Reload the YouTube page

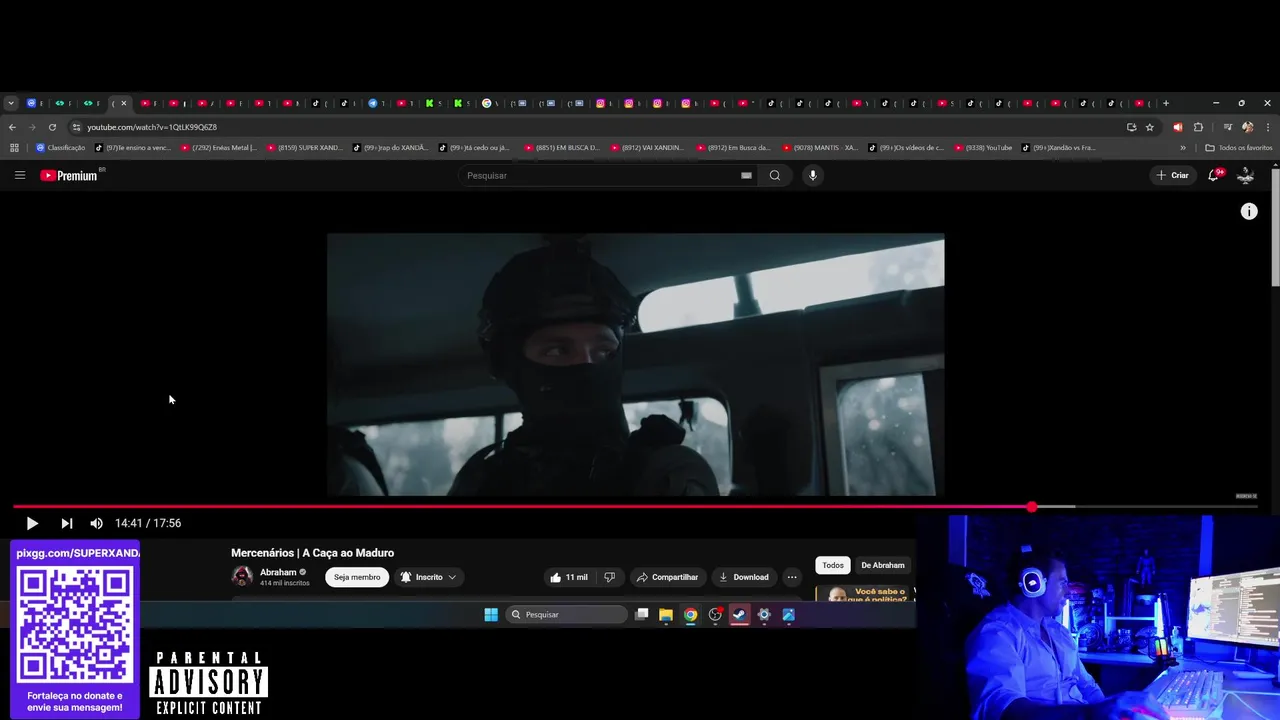tap(52, 127)
